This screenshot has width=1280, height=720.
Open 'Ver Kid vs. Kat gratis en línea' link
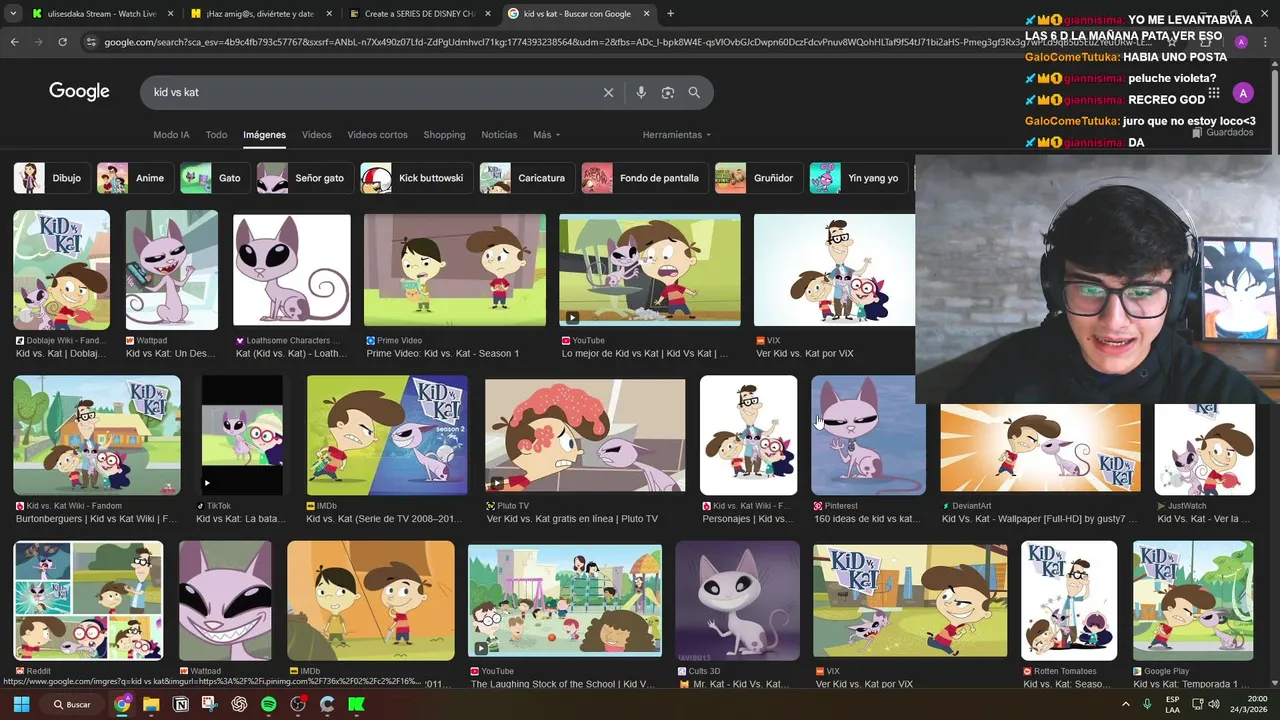tap(572, 519)
